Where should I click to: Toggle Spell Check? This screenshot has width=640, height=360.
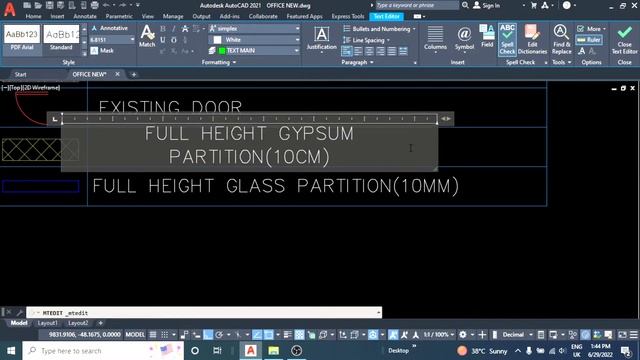point(507,39)
